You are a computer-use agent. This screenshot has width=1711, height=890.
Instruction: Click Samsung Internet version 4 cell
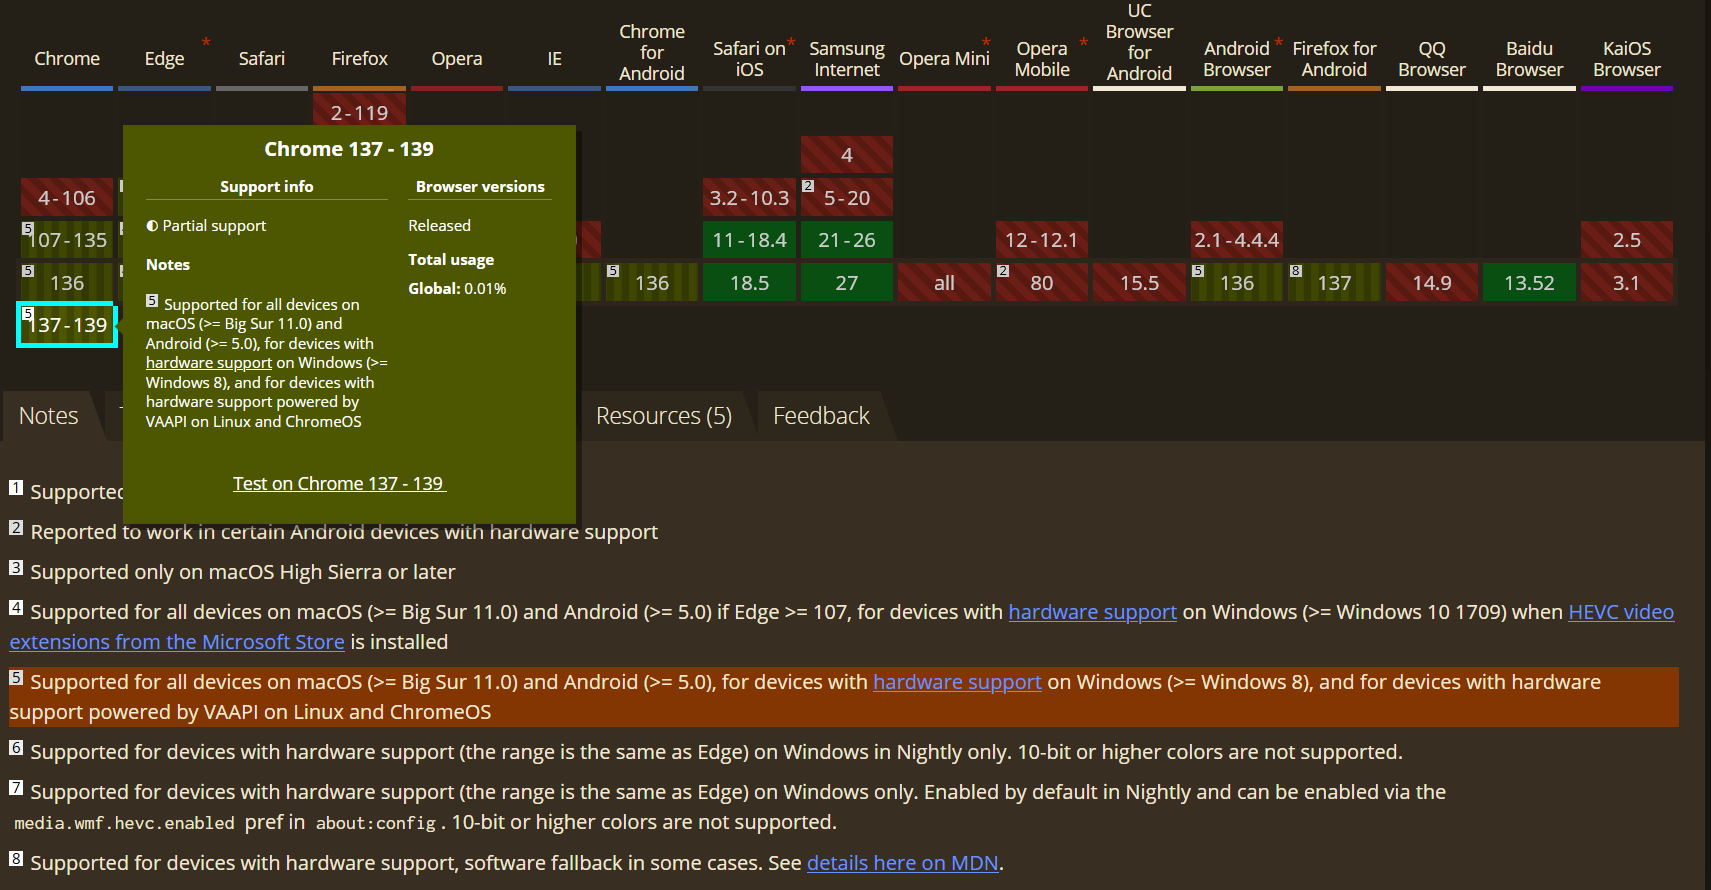[x=847, y=155]
